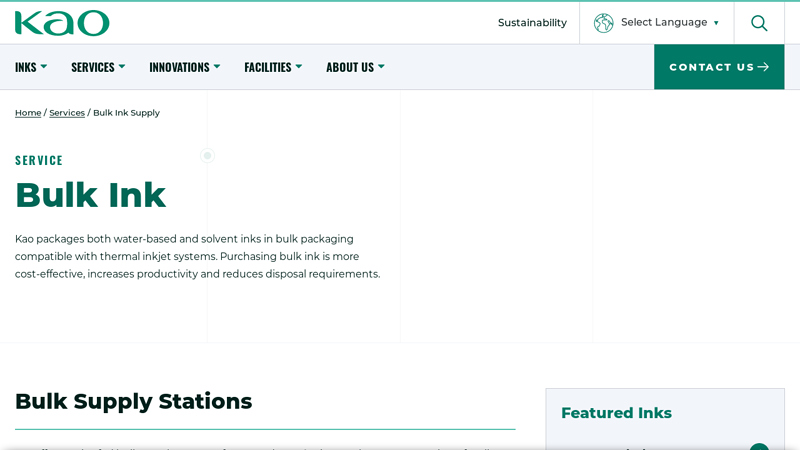This screenshot has width=800, height=450.
Task: Click the Bulk Ink page title
Action: coord(90,195)
